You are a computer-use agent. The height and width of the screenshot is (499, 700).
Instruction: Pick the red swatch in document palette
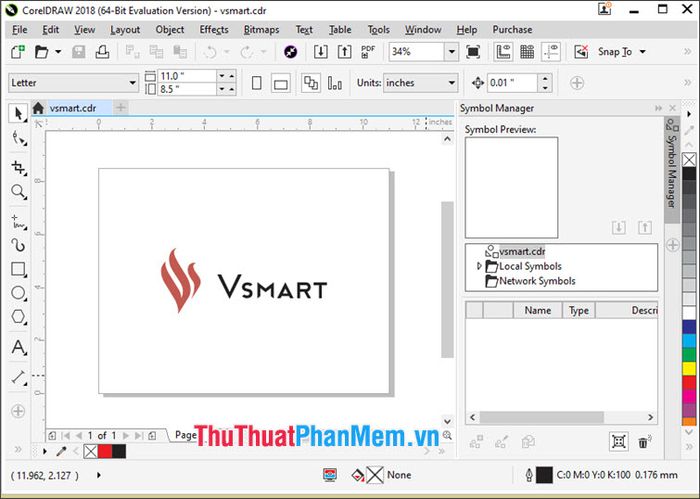click(104, 451)
